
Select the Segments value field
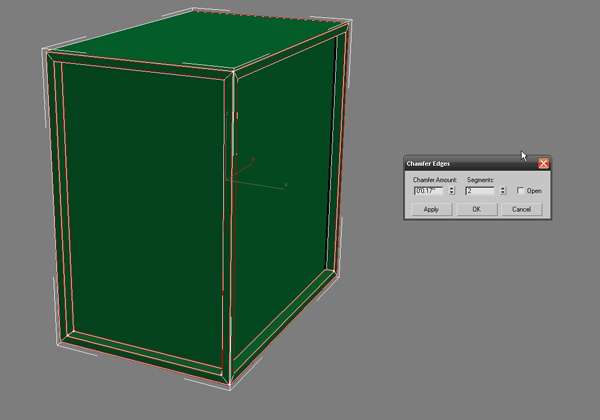(x=480, y=190)
